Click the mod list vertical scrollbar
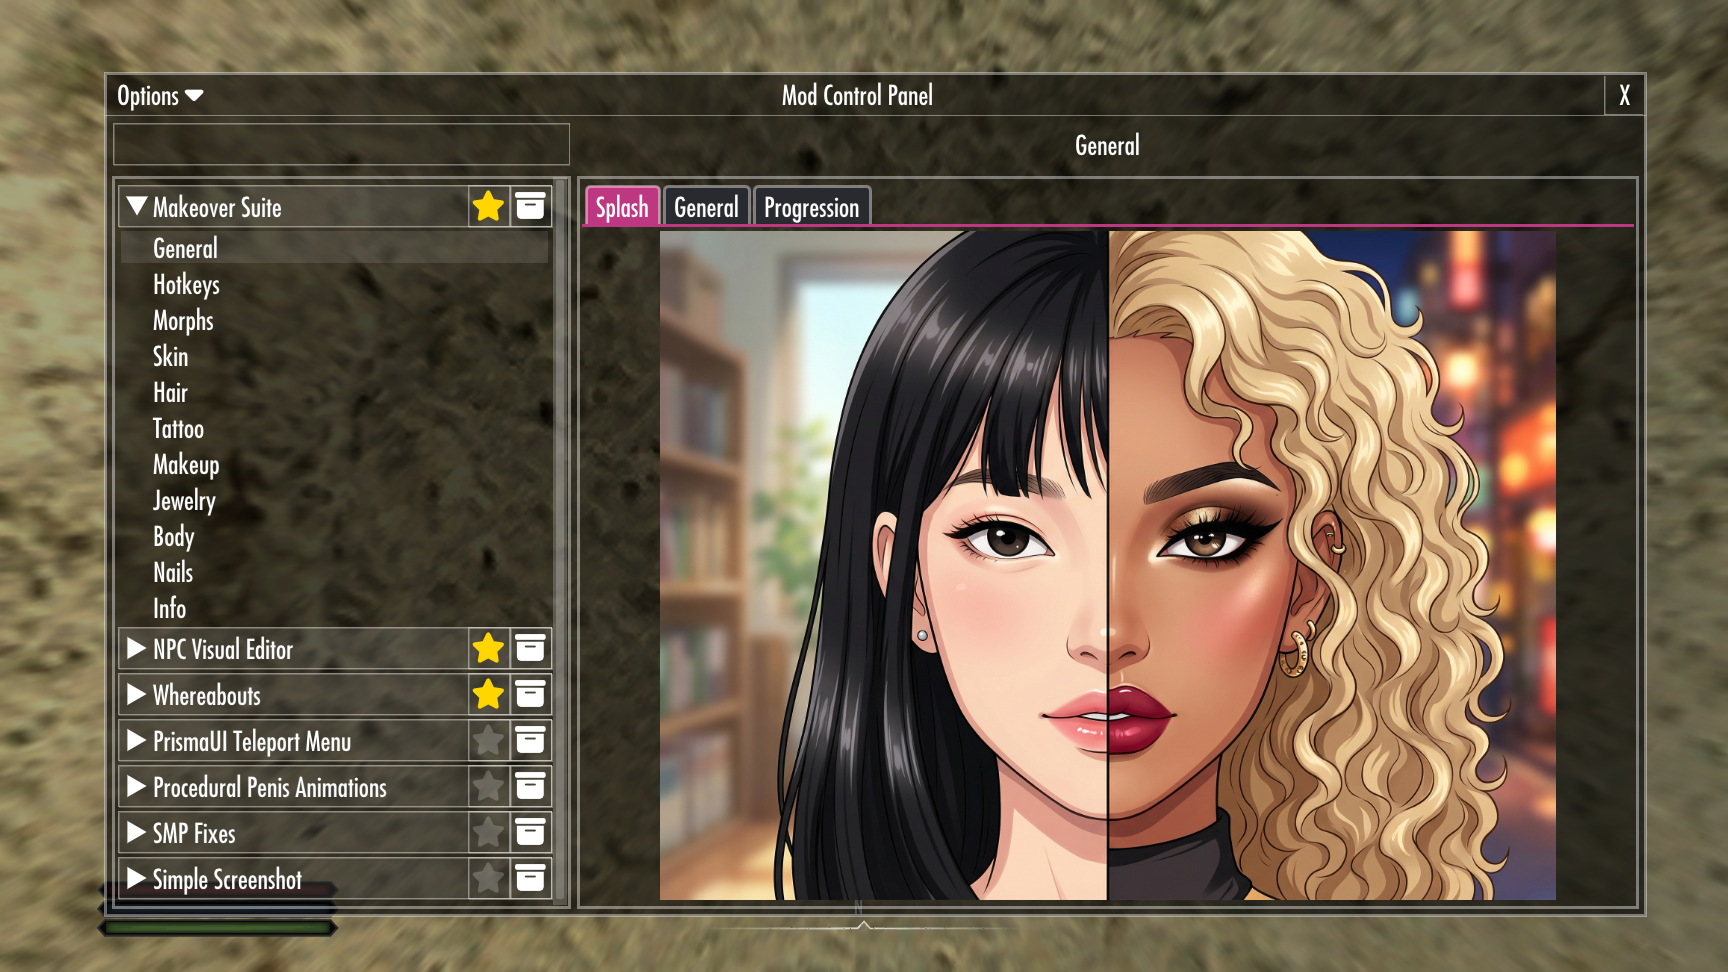The height and width of the screenshot is (972, 1728). [560, 542]
